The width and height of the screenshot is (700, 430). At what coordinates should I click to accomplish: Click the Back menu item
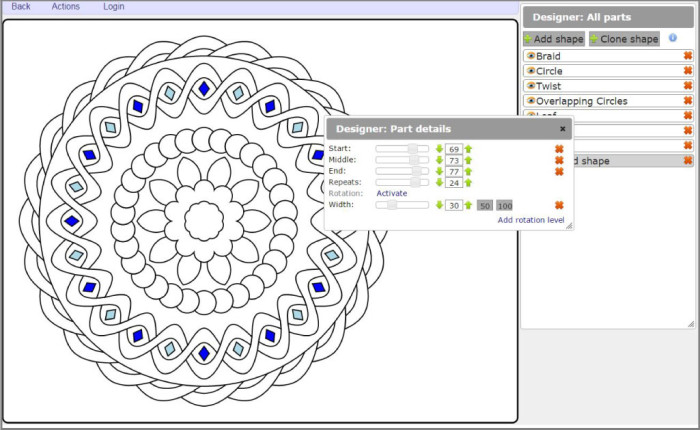tap(21, 7)
